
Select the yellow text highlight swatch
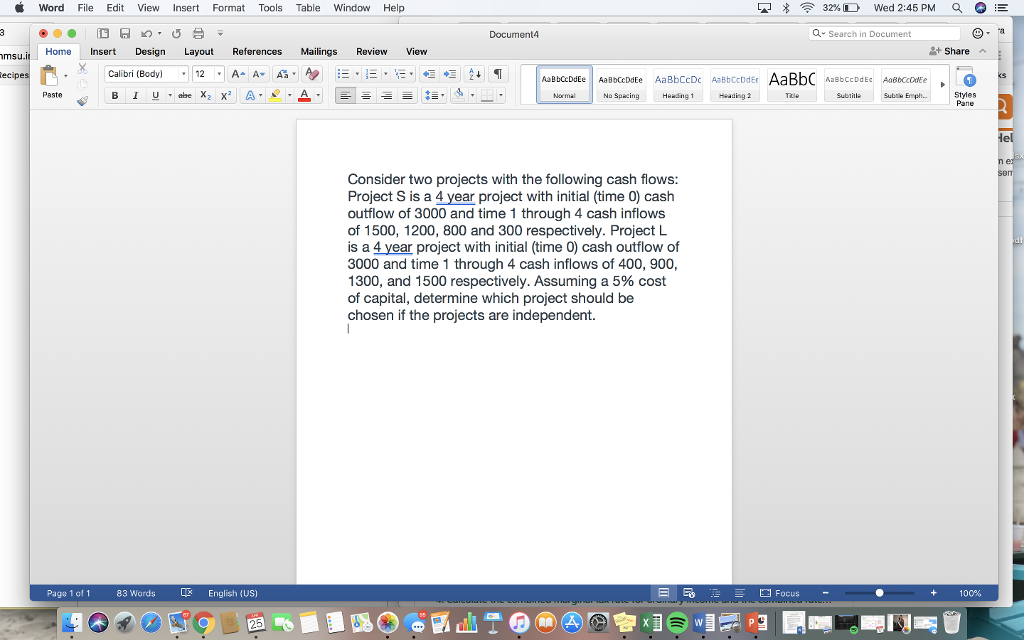[x=276, y=95]
